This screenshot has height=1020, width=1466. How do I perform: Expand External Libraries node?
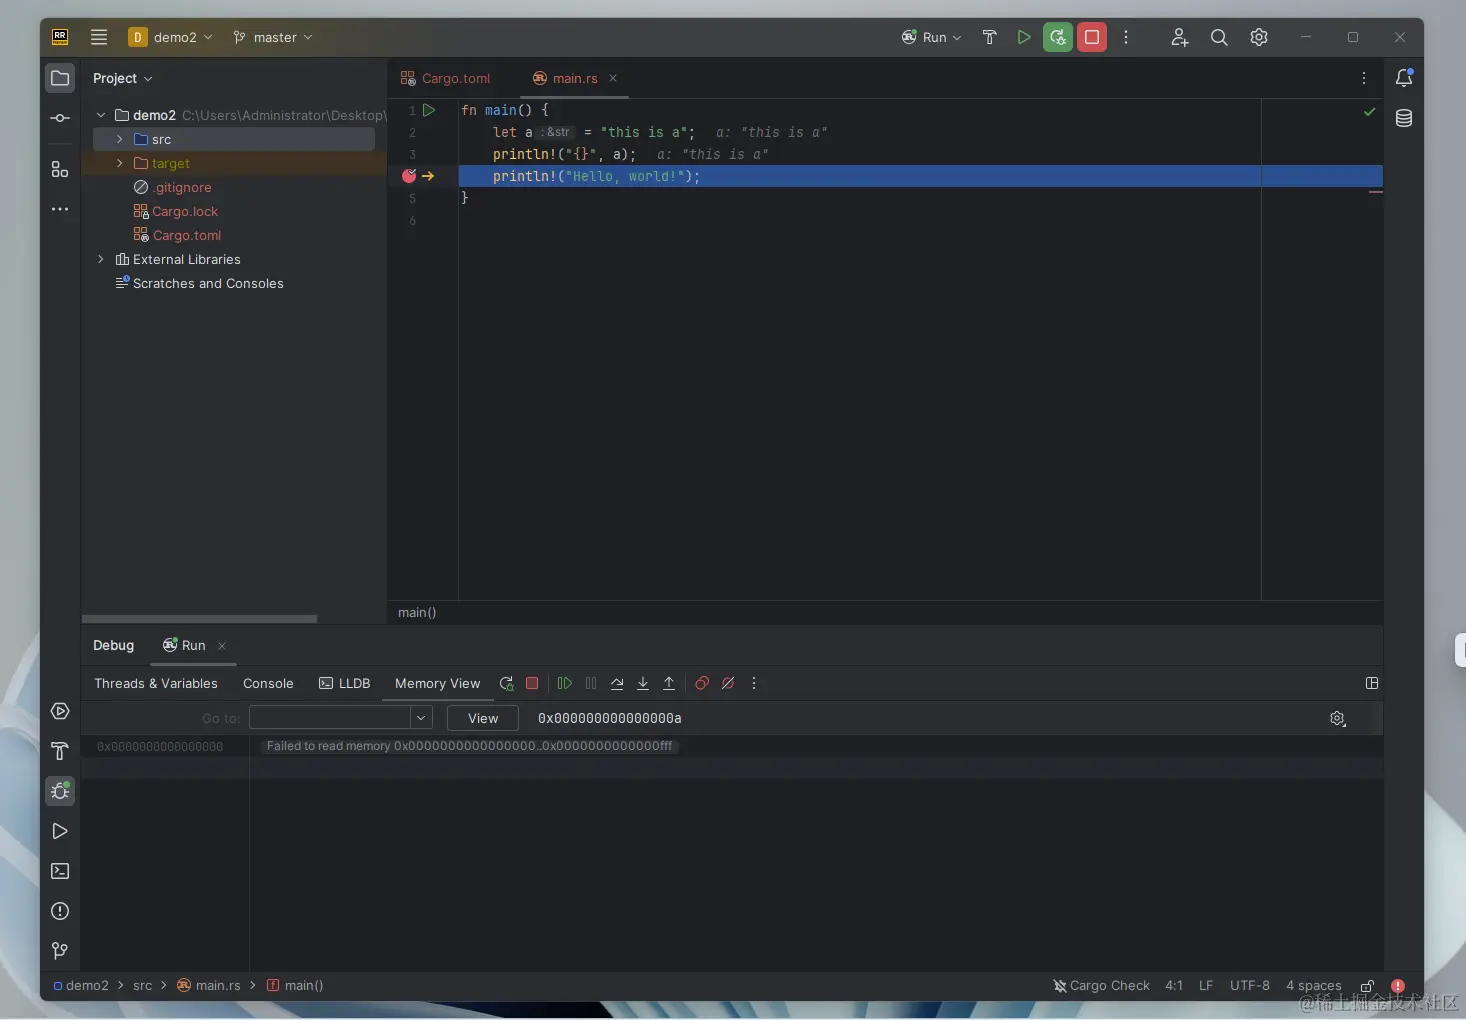101,259
